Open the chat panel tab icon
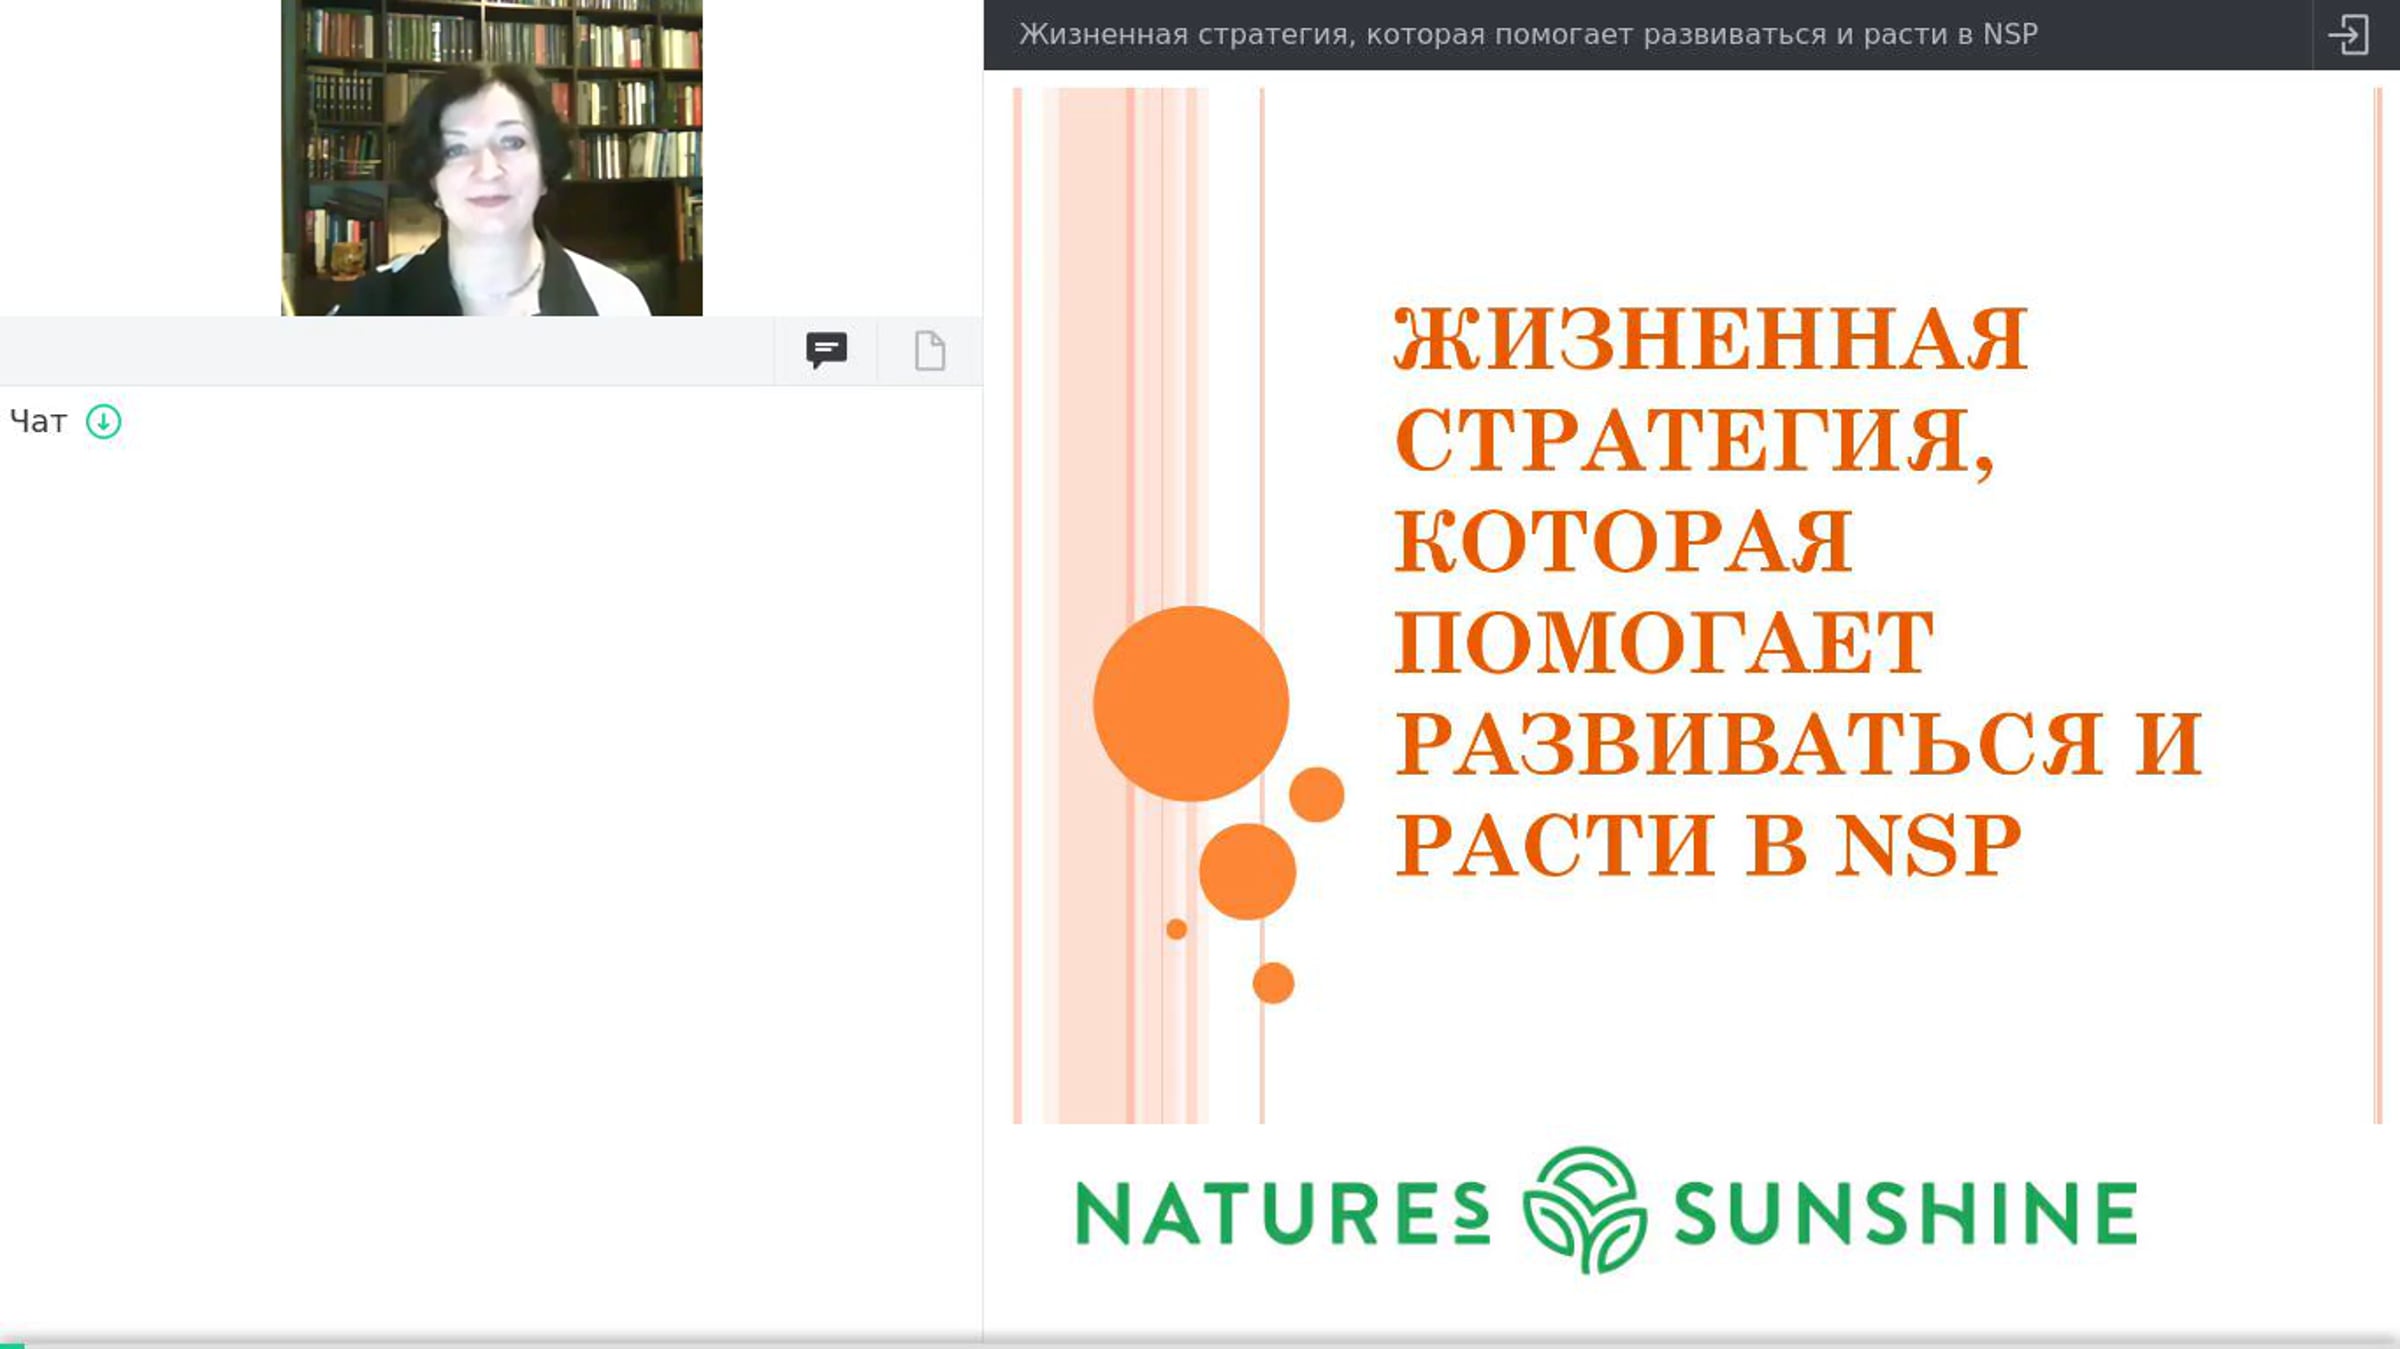Viewport: 2400px width, 1349px height. click(826, 351)
